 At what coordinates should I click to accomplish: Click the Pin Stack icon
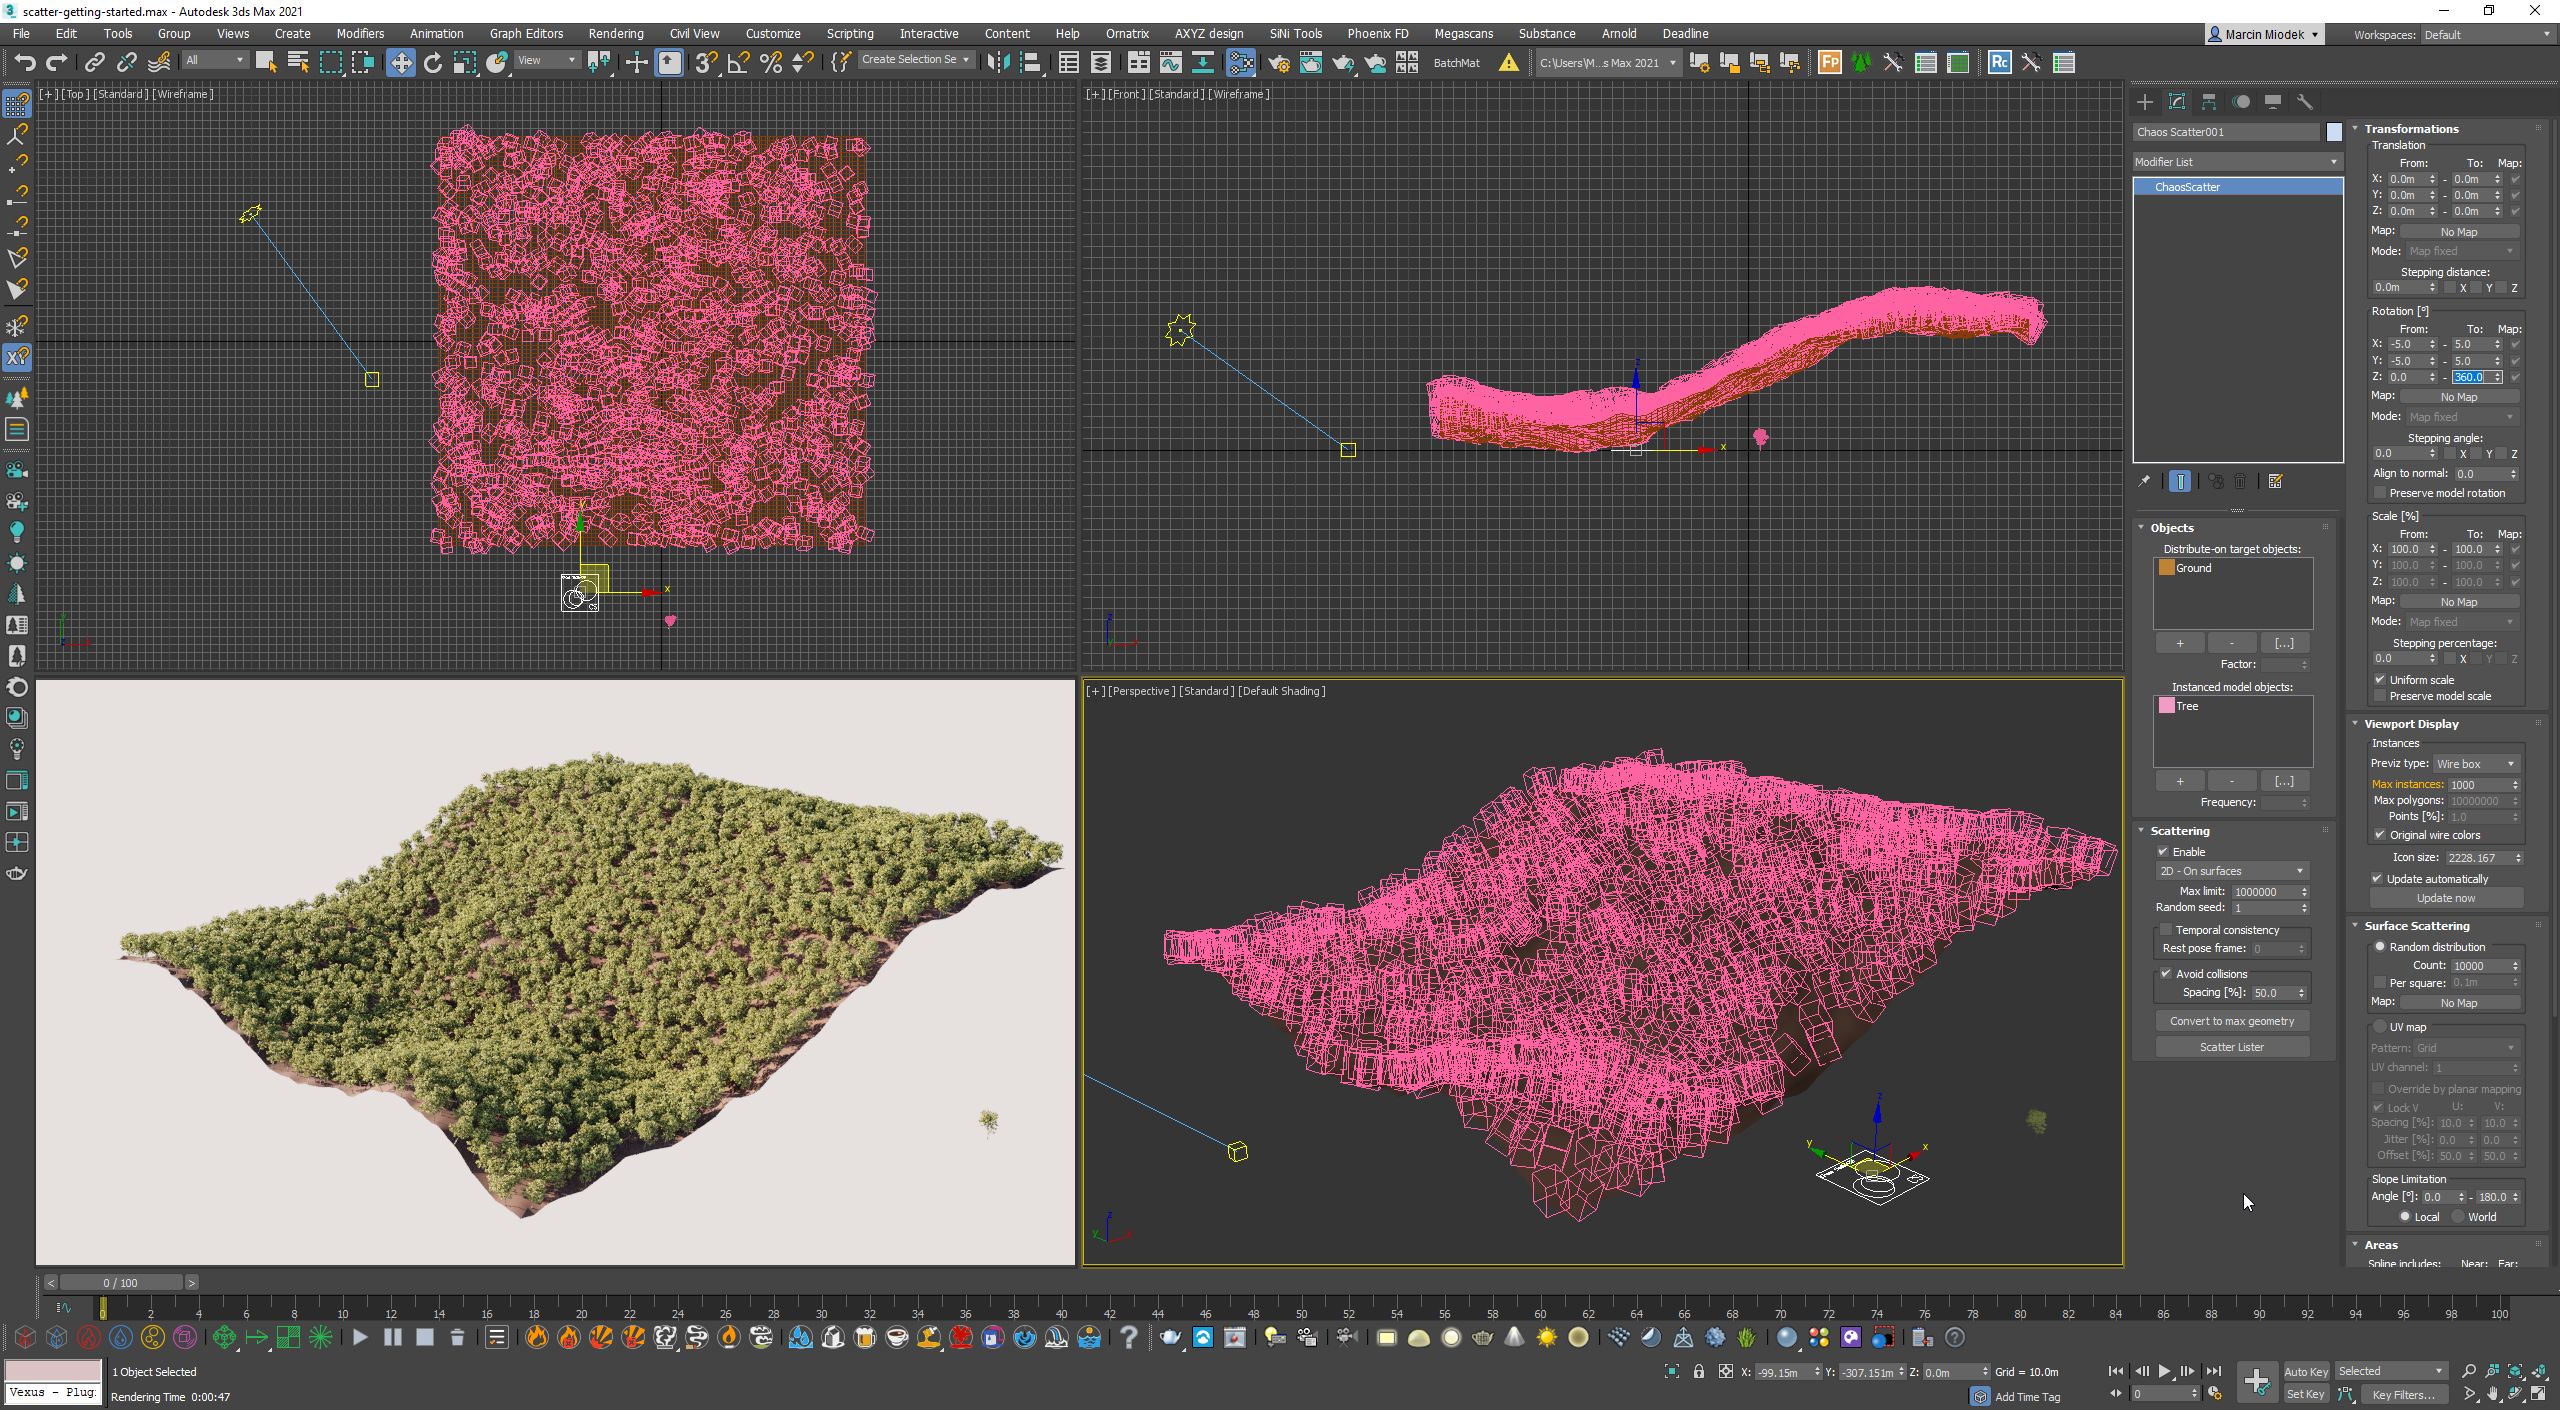[x=2144, y=482]
